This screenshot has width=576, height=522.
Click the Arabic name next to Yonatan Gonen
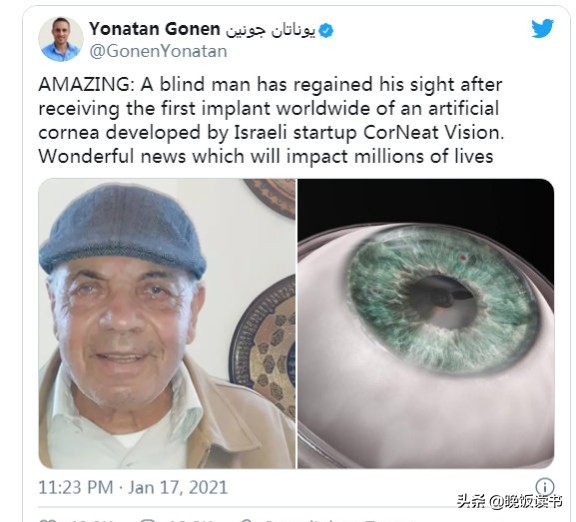(x=270, y=31)
